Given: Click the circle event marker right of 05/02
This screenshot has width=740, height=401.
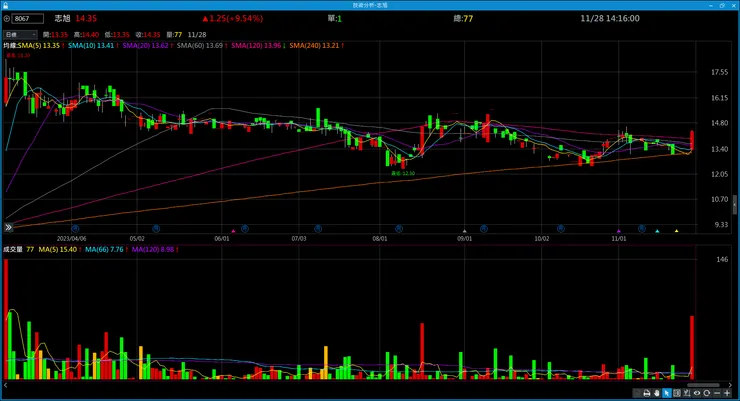Looking at the screenshot, I should point(156,229).
